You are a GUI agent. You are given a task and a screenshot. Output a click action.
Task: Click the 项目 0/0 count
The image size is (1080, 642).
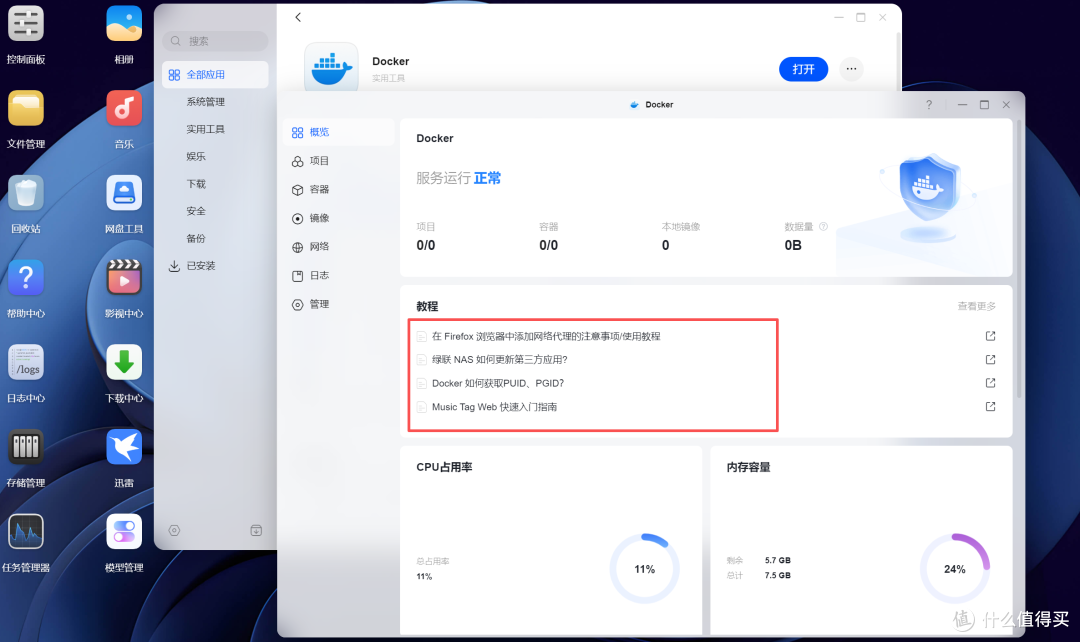click(x=426, y=245)
